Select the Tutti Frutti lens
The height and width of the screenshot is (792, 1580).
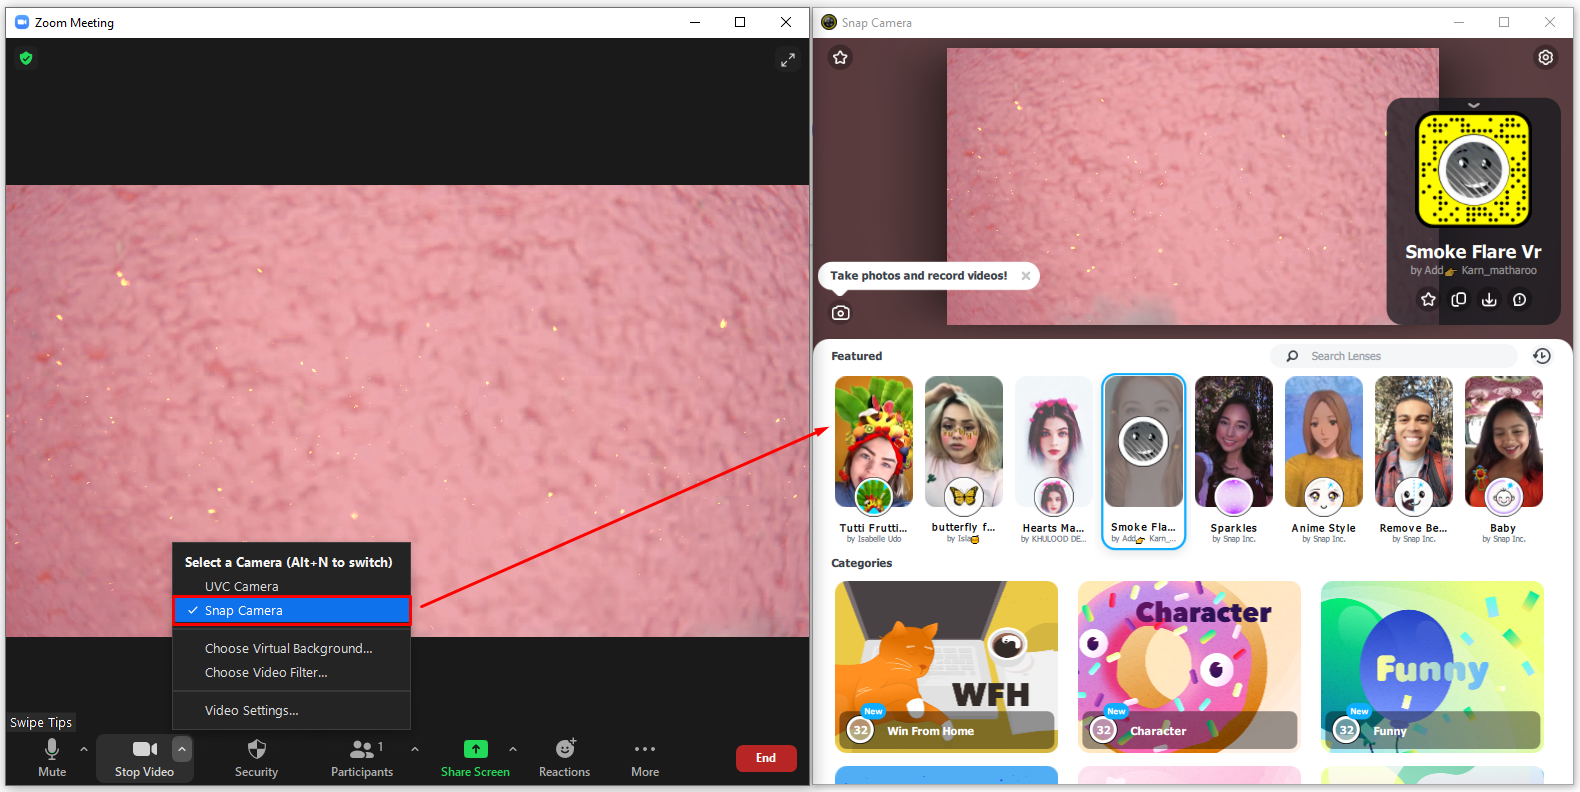tap(874, 461)
